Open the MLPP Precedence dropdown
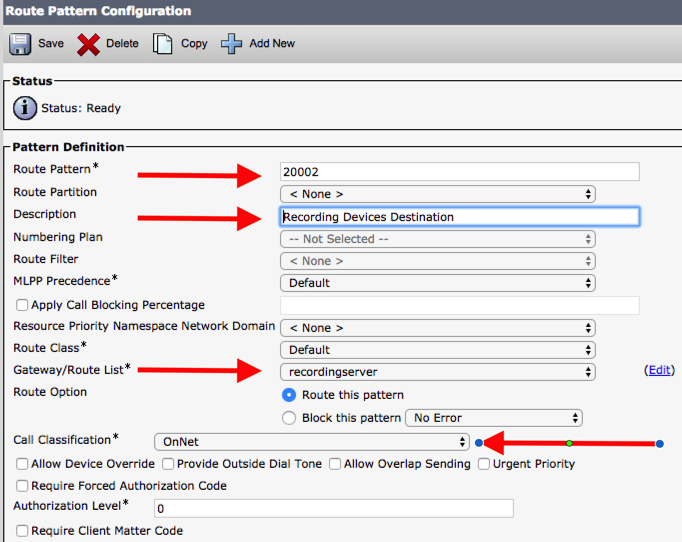Image resolution: width=682 pixels, height=542 pixels. pos(437,283)
